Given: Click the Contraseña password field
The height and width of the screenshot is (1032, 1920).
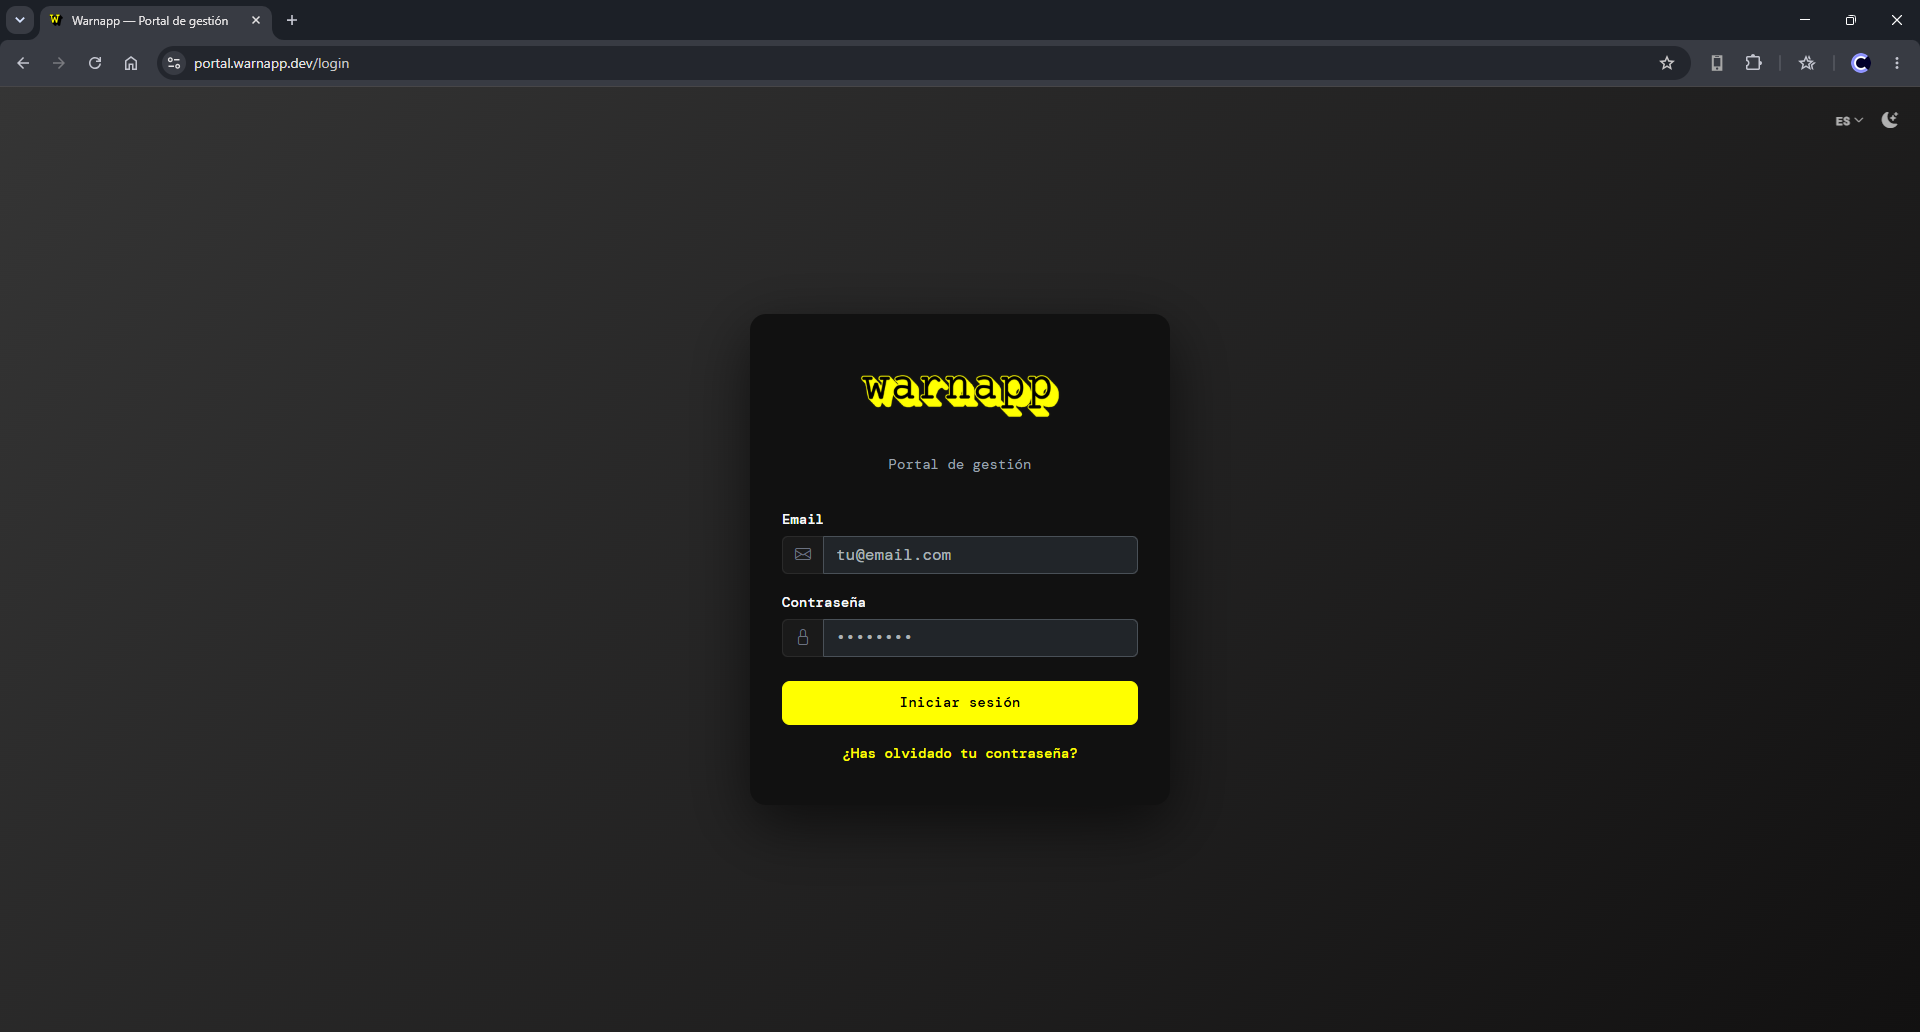Looking at the screenshot, I should tap(980, 638).
